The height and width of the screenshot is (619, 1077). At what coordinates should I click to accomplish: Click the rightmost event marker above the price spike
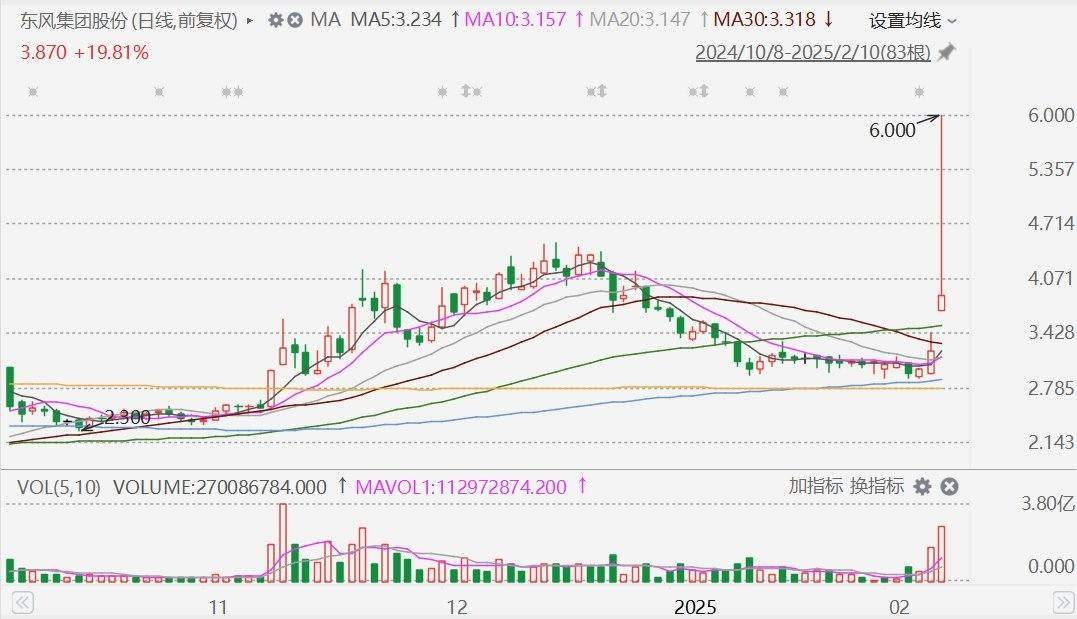coord(920,92)
